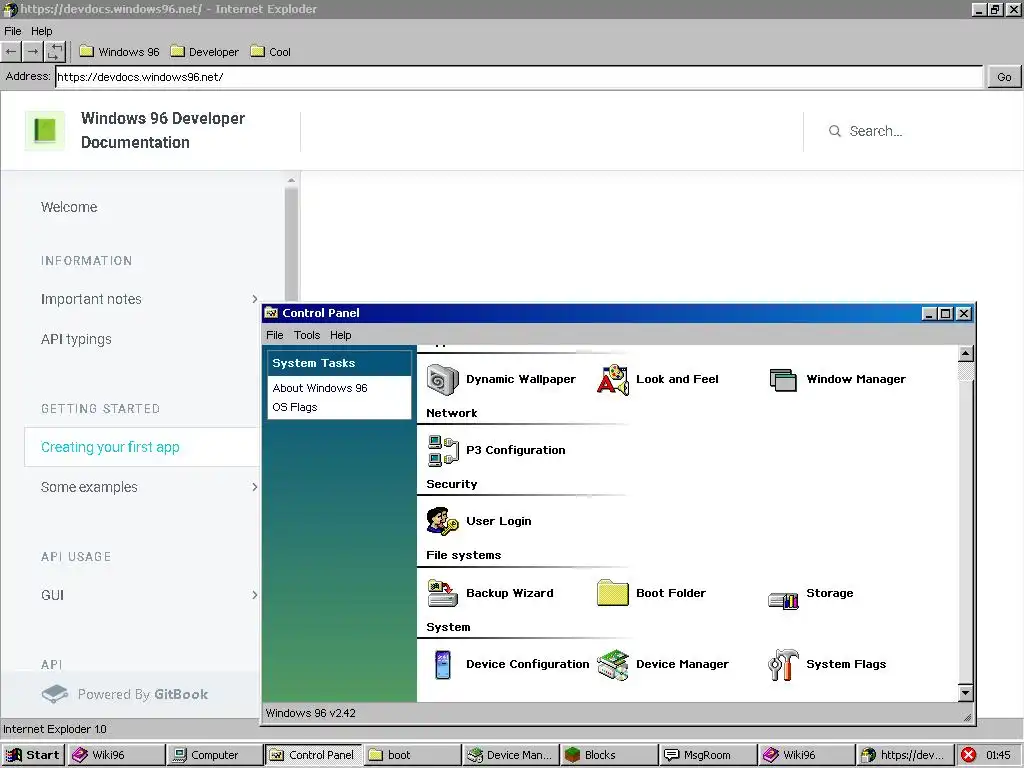Open Control Panel File menu

(275, 335)
